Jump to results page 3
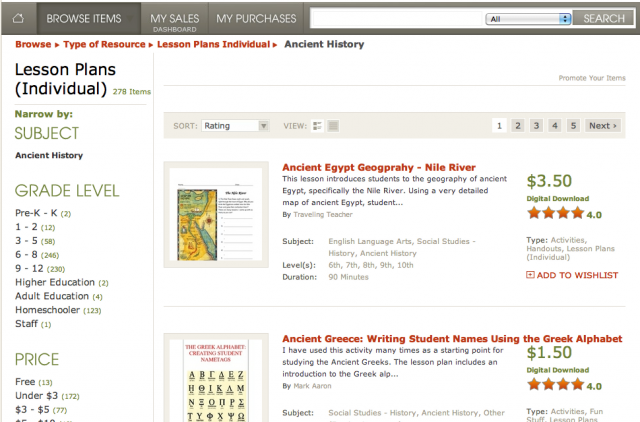Image resolution: width=640 pixels, height=422 pixels. coord(536,126)
